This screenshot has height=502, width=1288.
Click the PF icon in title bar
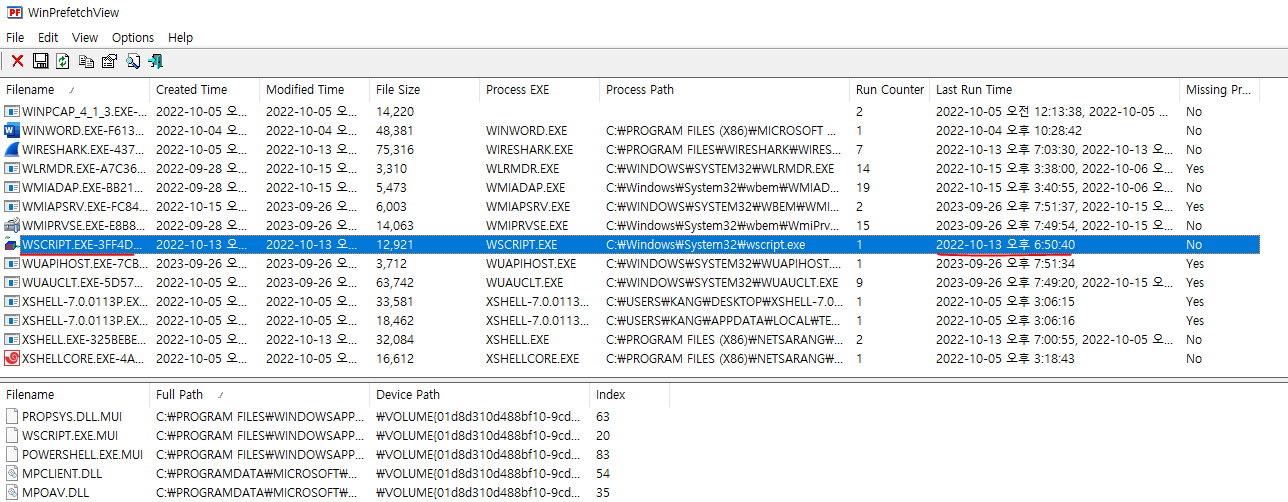[x=13, y=13]
